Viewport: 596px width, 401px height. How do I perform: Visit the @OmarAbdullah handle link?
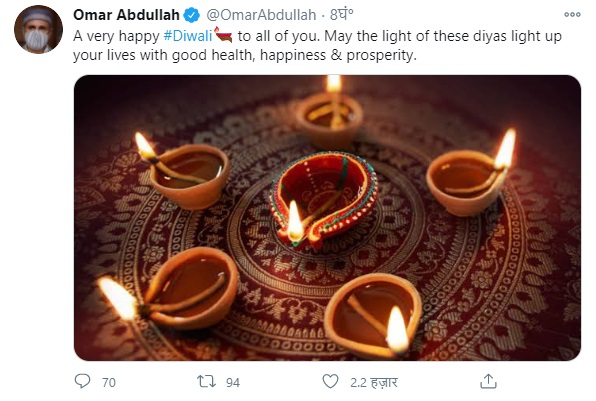click(261, 15)
